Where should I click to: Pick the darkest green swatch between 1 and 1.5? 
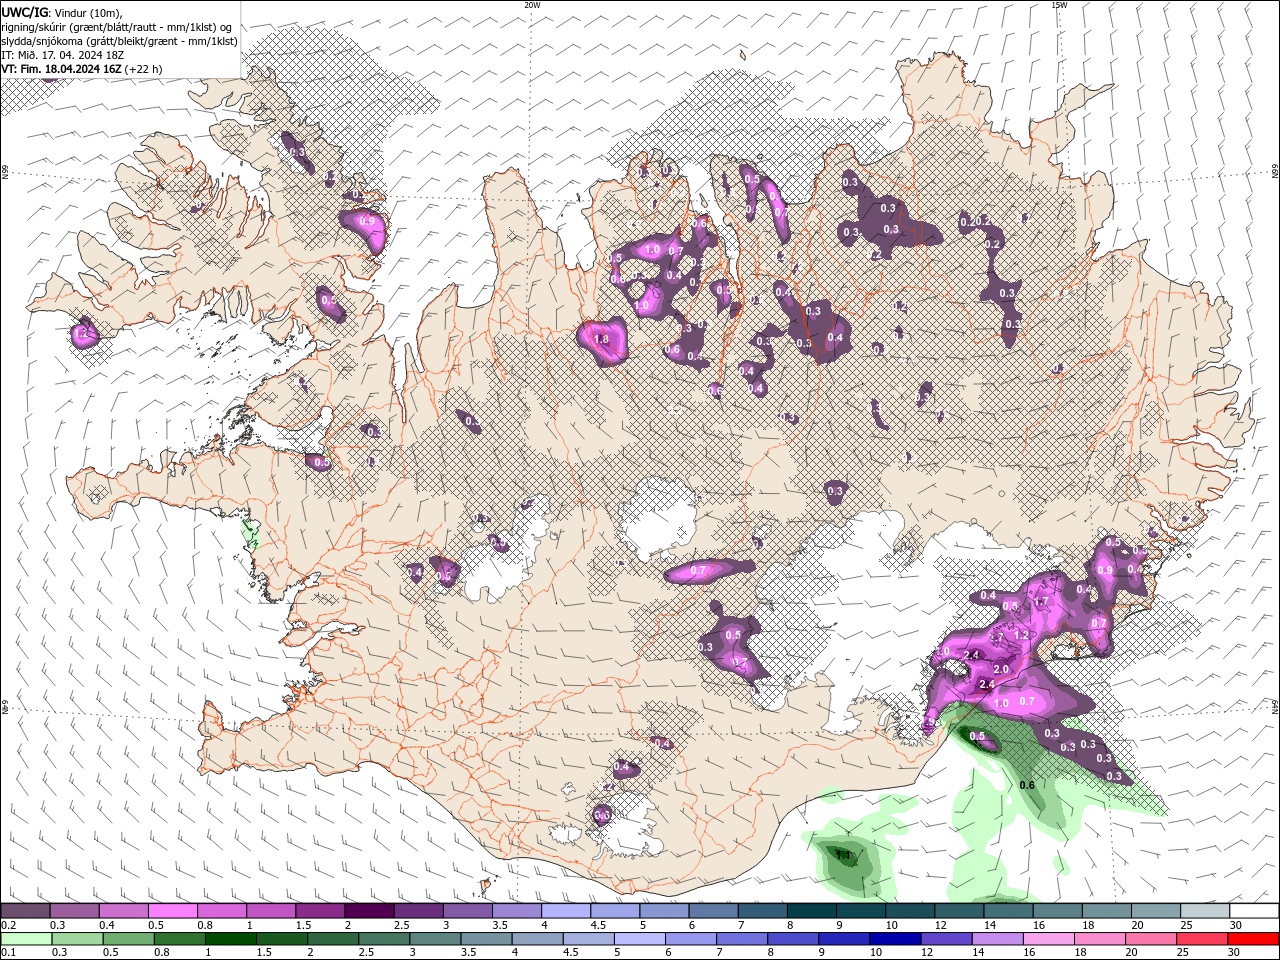230,939
